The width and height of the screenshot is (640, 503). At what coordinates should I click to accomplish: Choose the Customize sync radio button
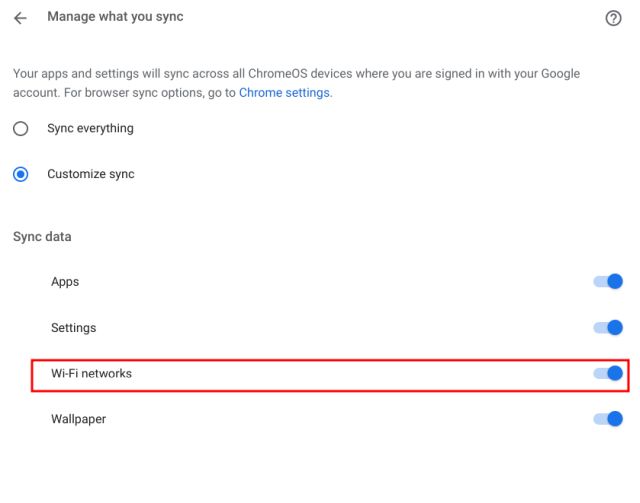(20, 175)
